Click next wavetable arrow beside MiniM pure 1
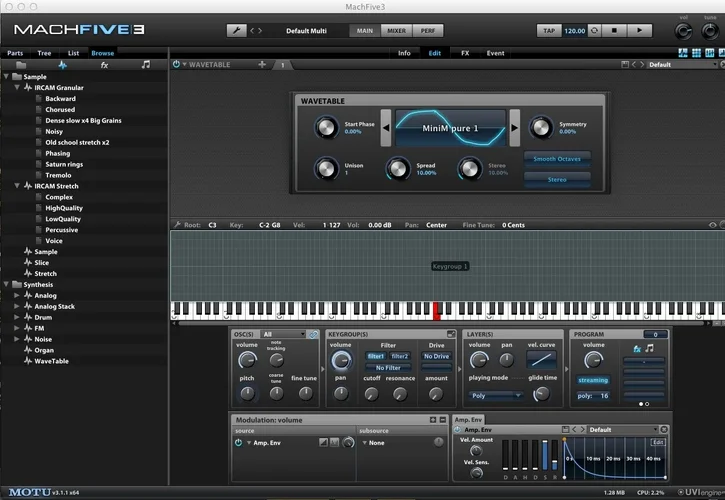The image size is (725, 500). click(x=516, y=128)
